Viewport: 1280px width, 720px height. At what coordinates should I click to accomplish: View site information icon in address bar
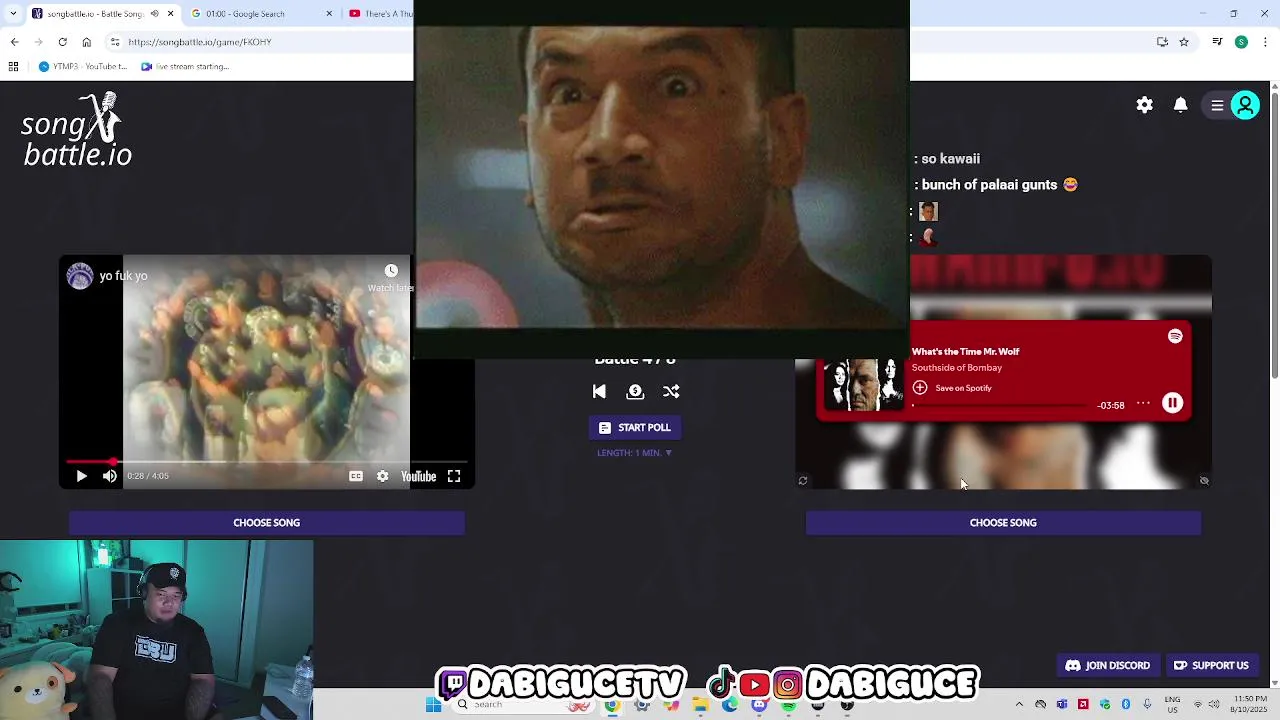[x=115, y=42]
